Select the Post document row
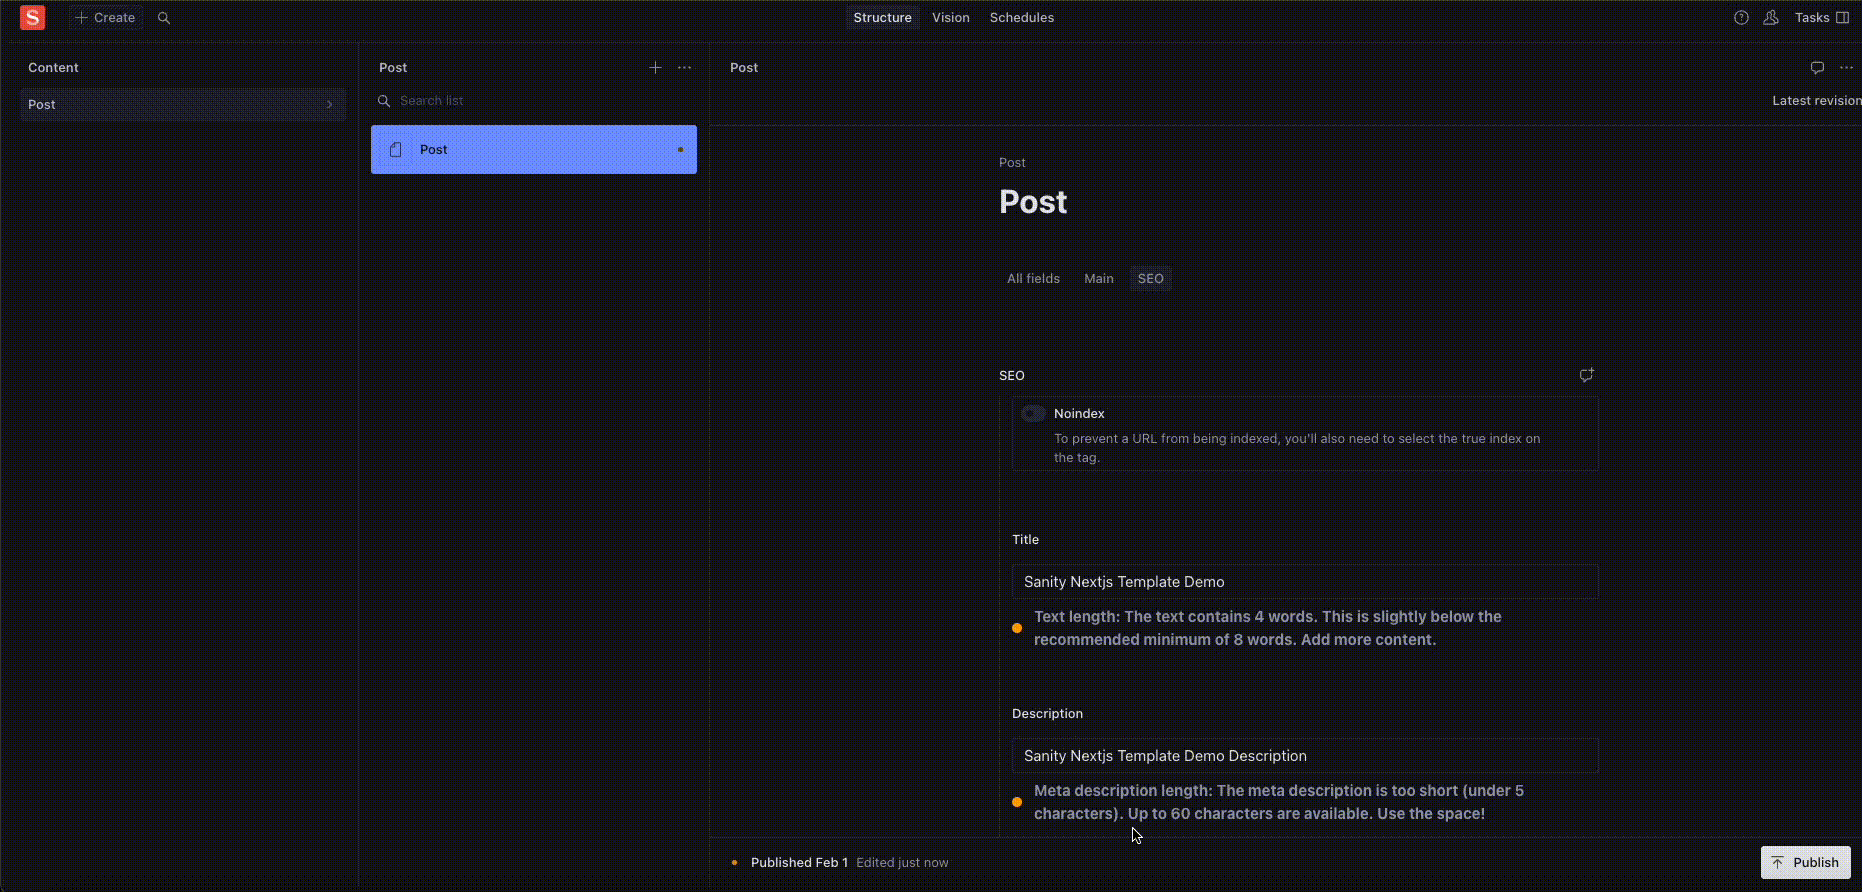Image resolution: width=1862 pixels, height=892 pixels. [x=534, y=149]
